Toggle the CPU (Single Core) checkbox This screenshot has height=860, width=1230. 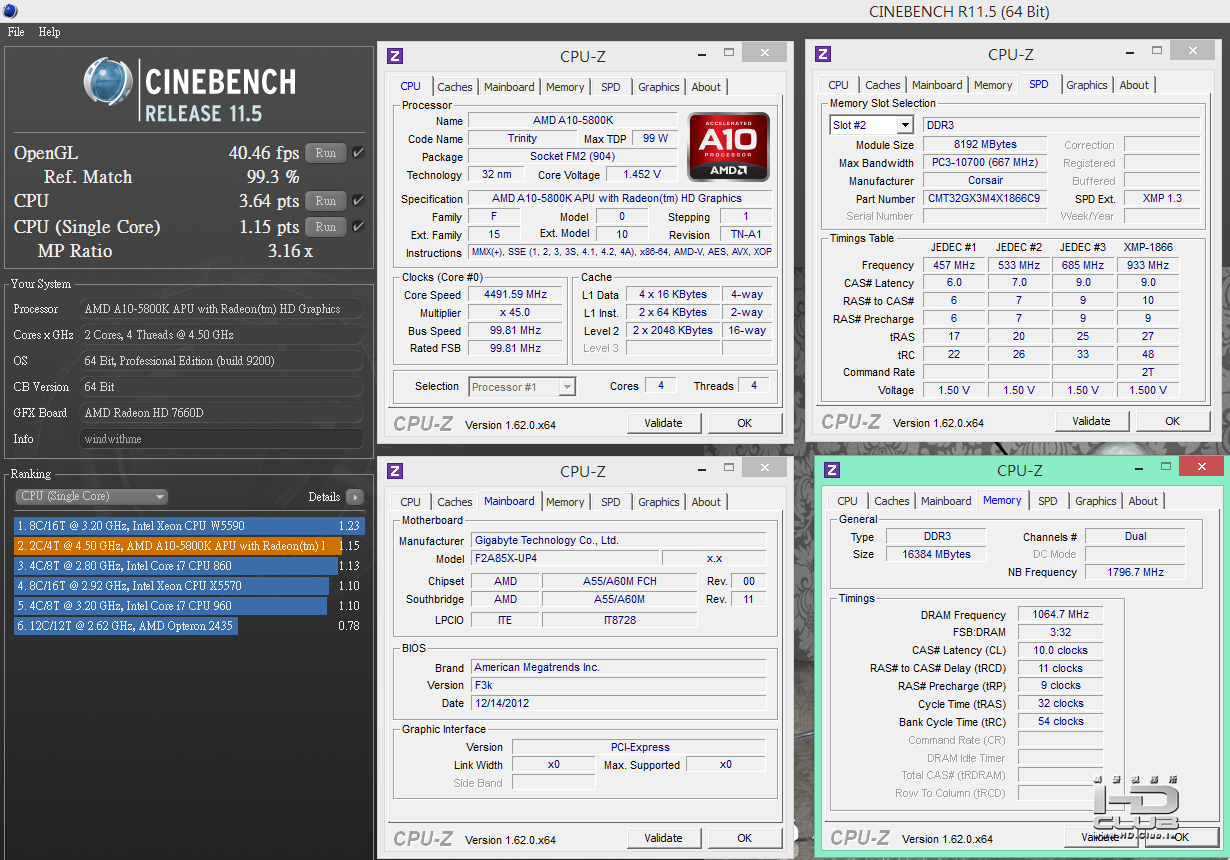click(x=358, y=227)
